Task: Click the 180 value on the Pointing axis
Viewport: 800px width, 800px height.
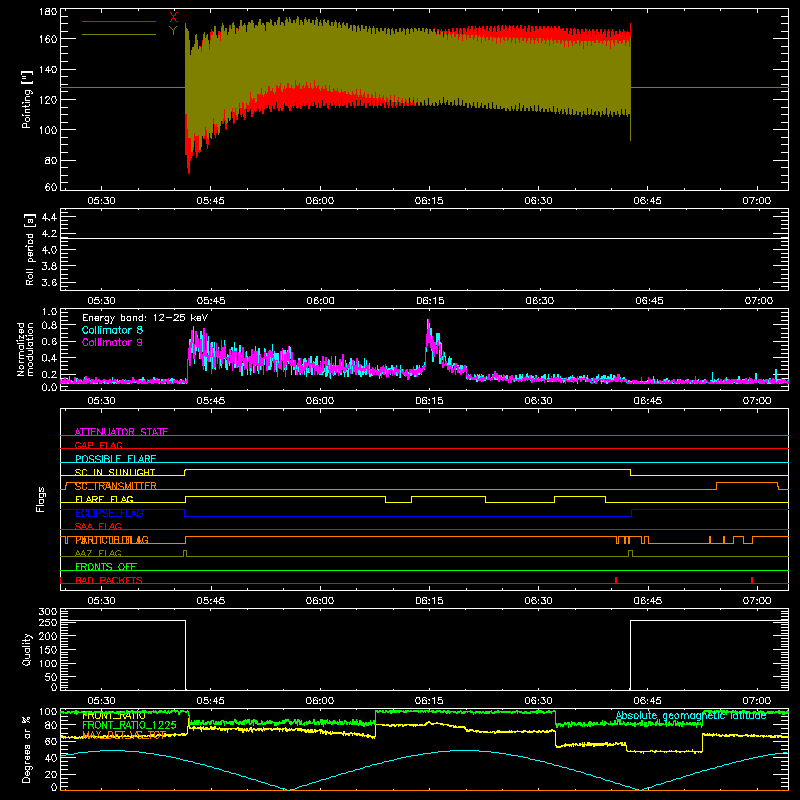Action: pyautogui.click(x=48, y=12)
